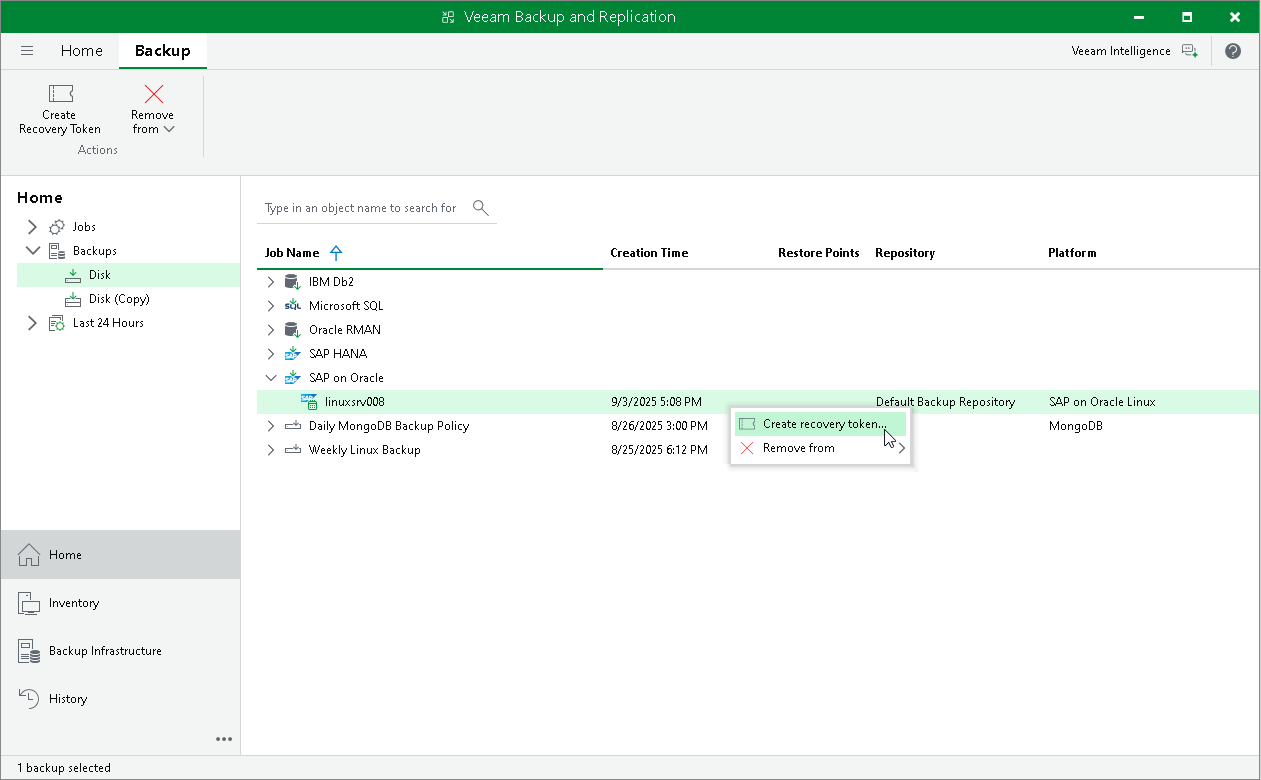The height and width of the screenshot is (780, 1261).
Task: Sort by the Platform column
Action: click(1072, 253)
